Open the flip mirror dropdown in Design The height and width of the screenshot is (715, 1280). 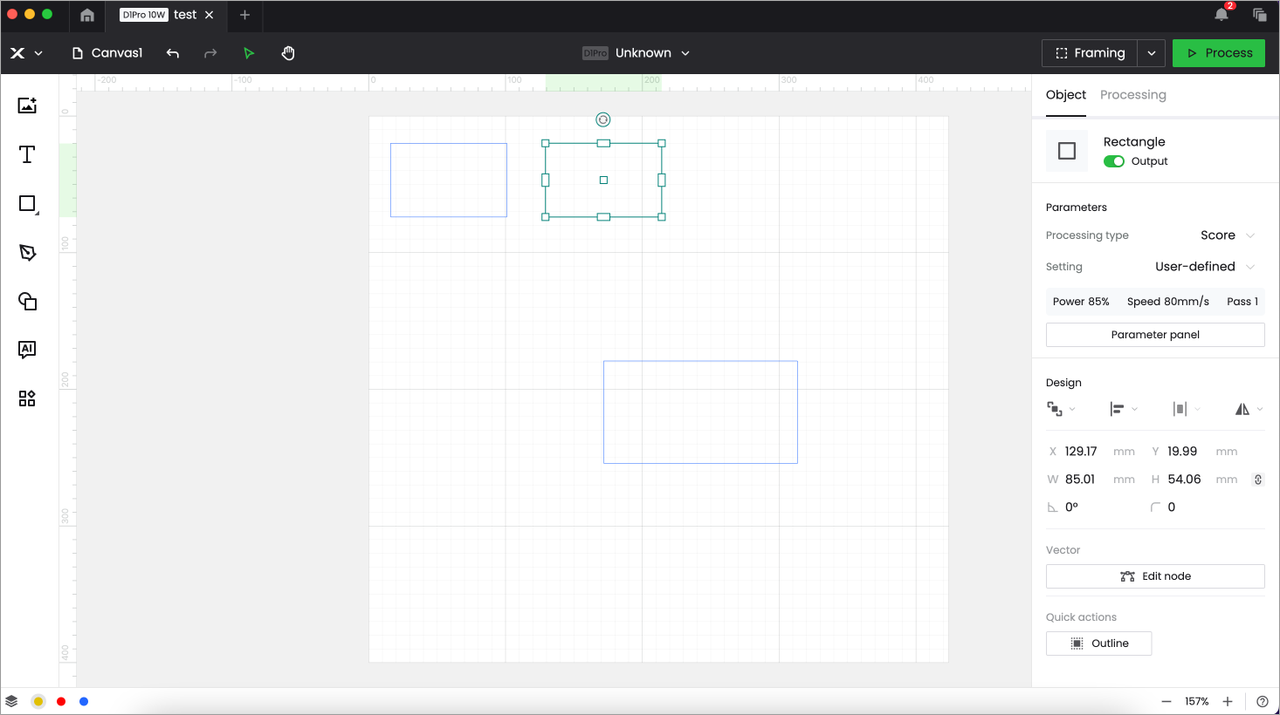coord(1249,409)
